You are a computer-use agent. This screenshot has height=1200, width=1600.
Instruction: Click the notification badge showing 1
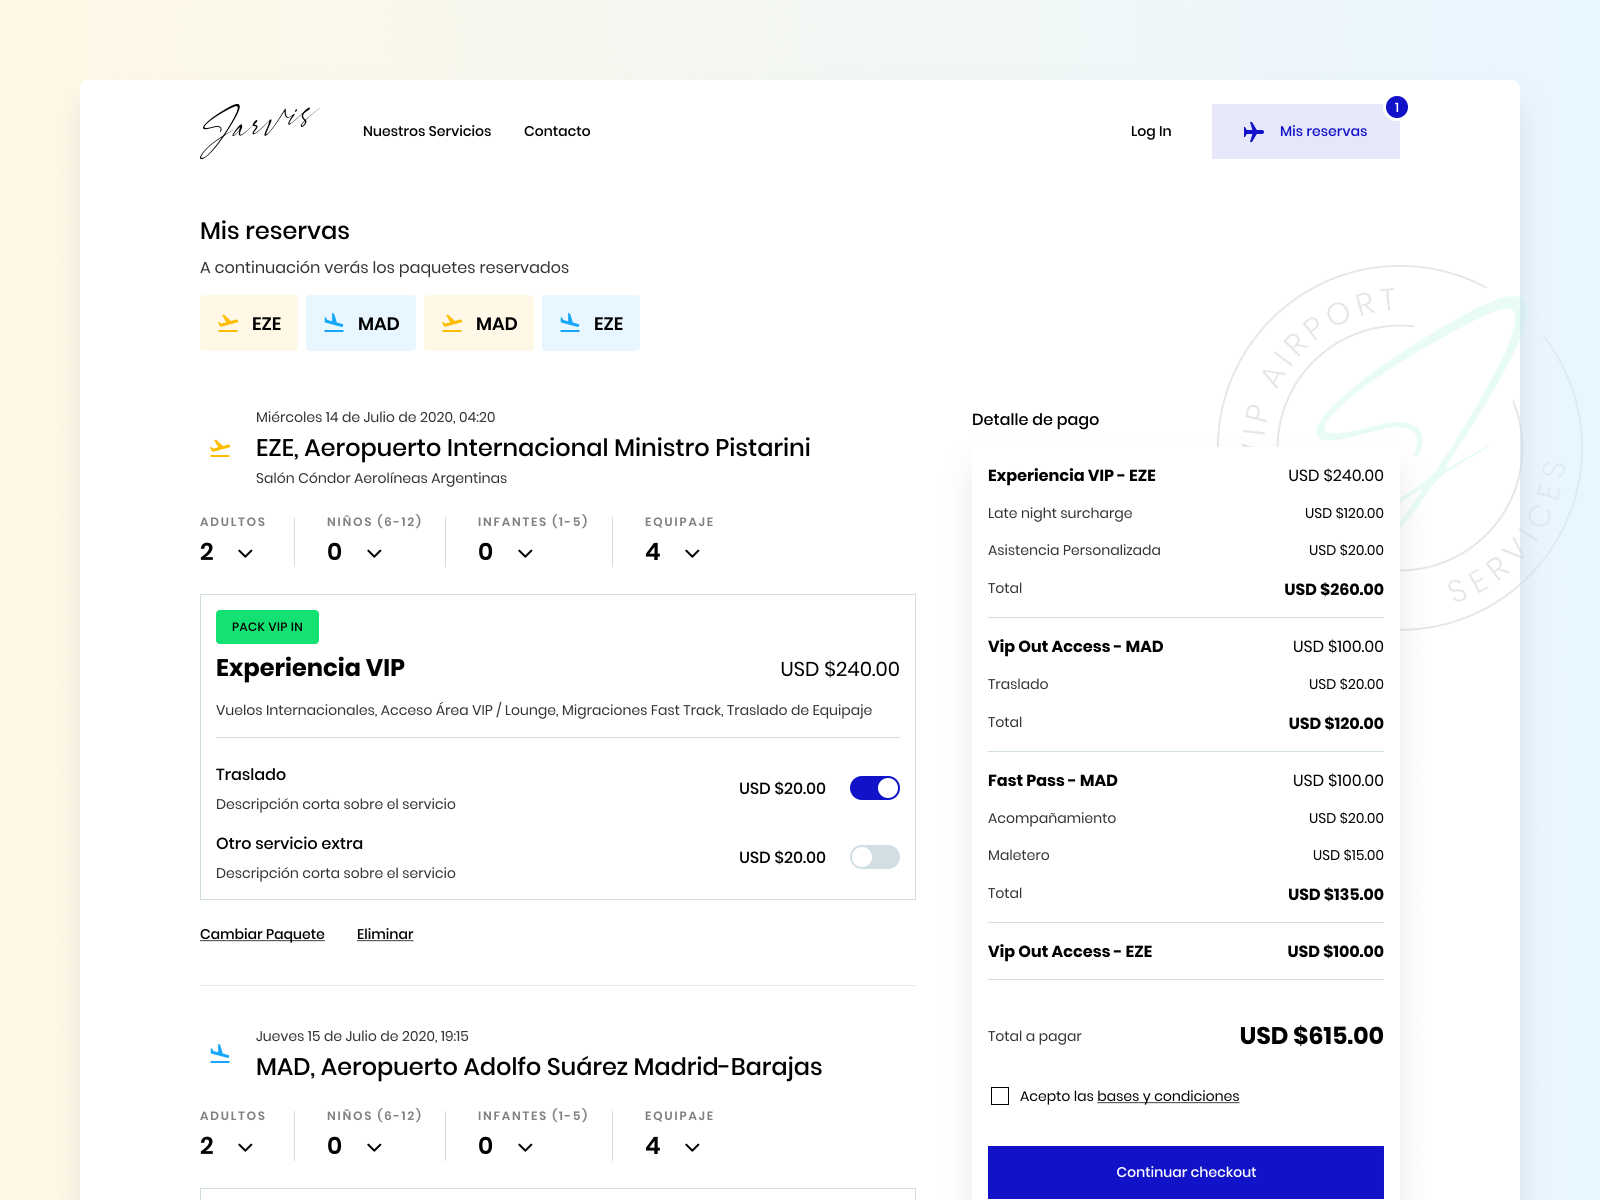[x=1397, y=107]
